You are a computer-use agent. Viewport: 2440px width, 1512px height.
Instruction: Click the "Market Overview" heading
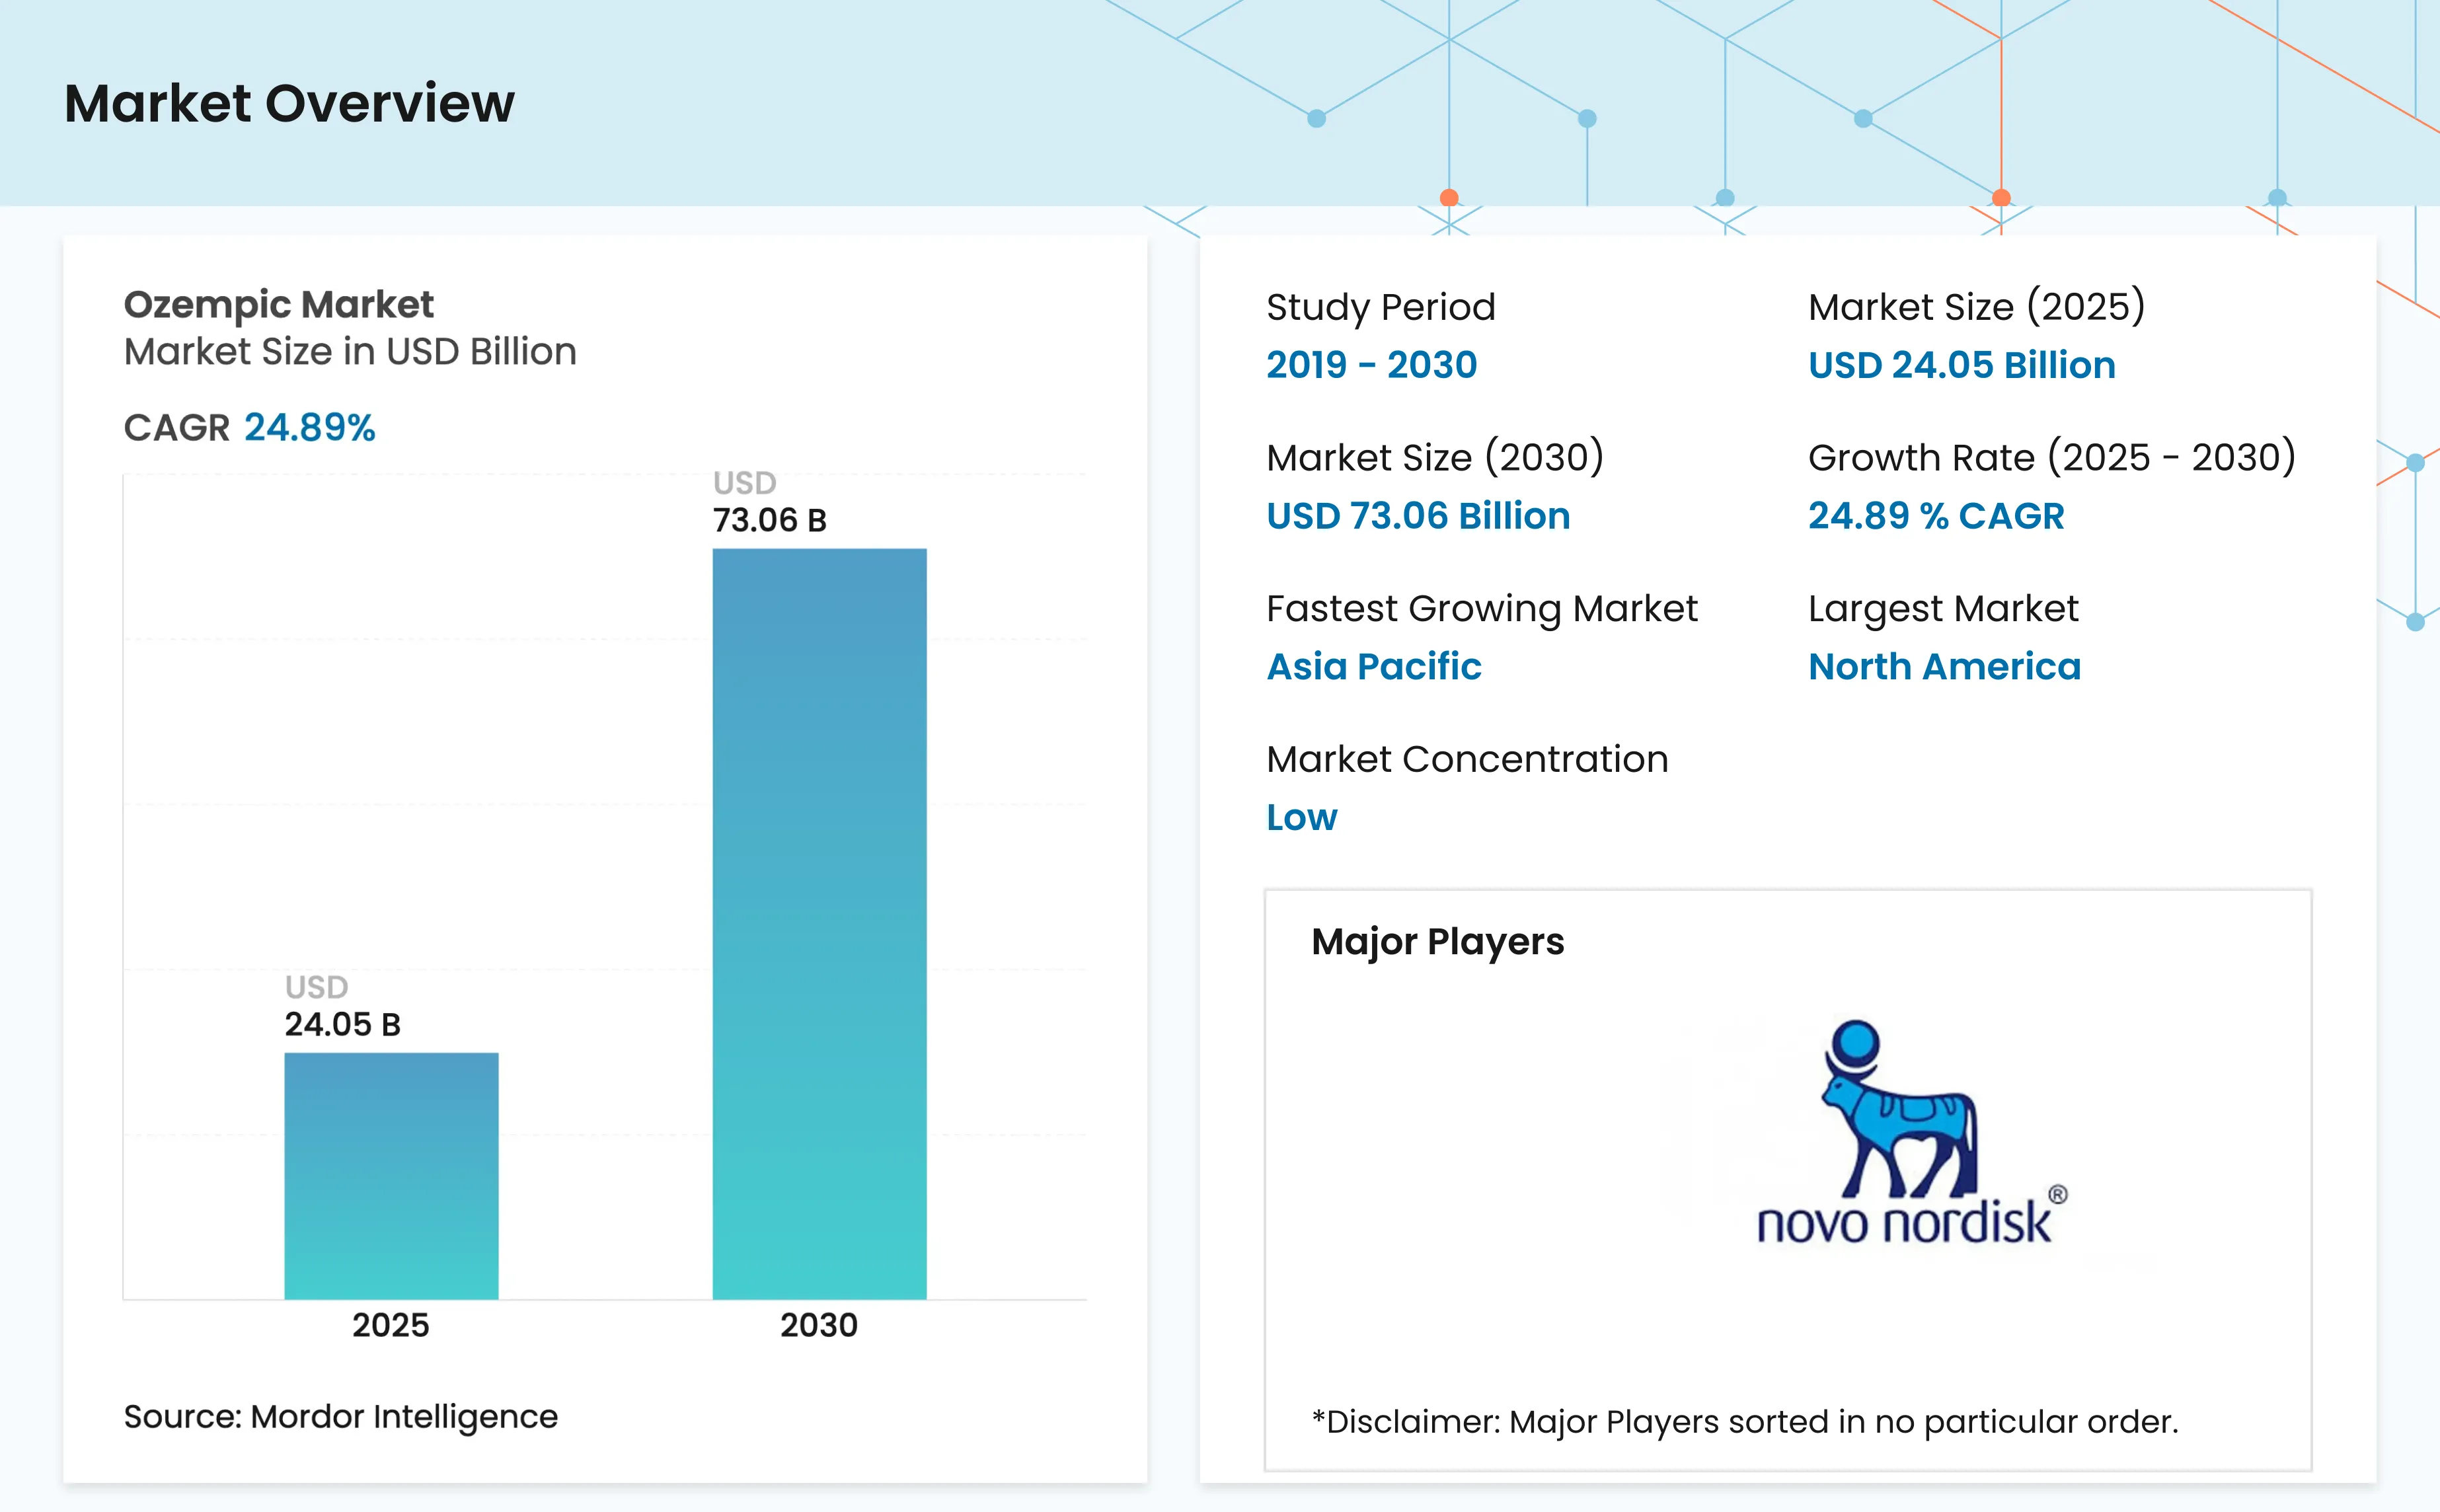point(289,103)
